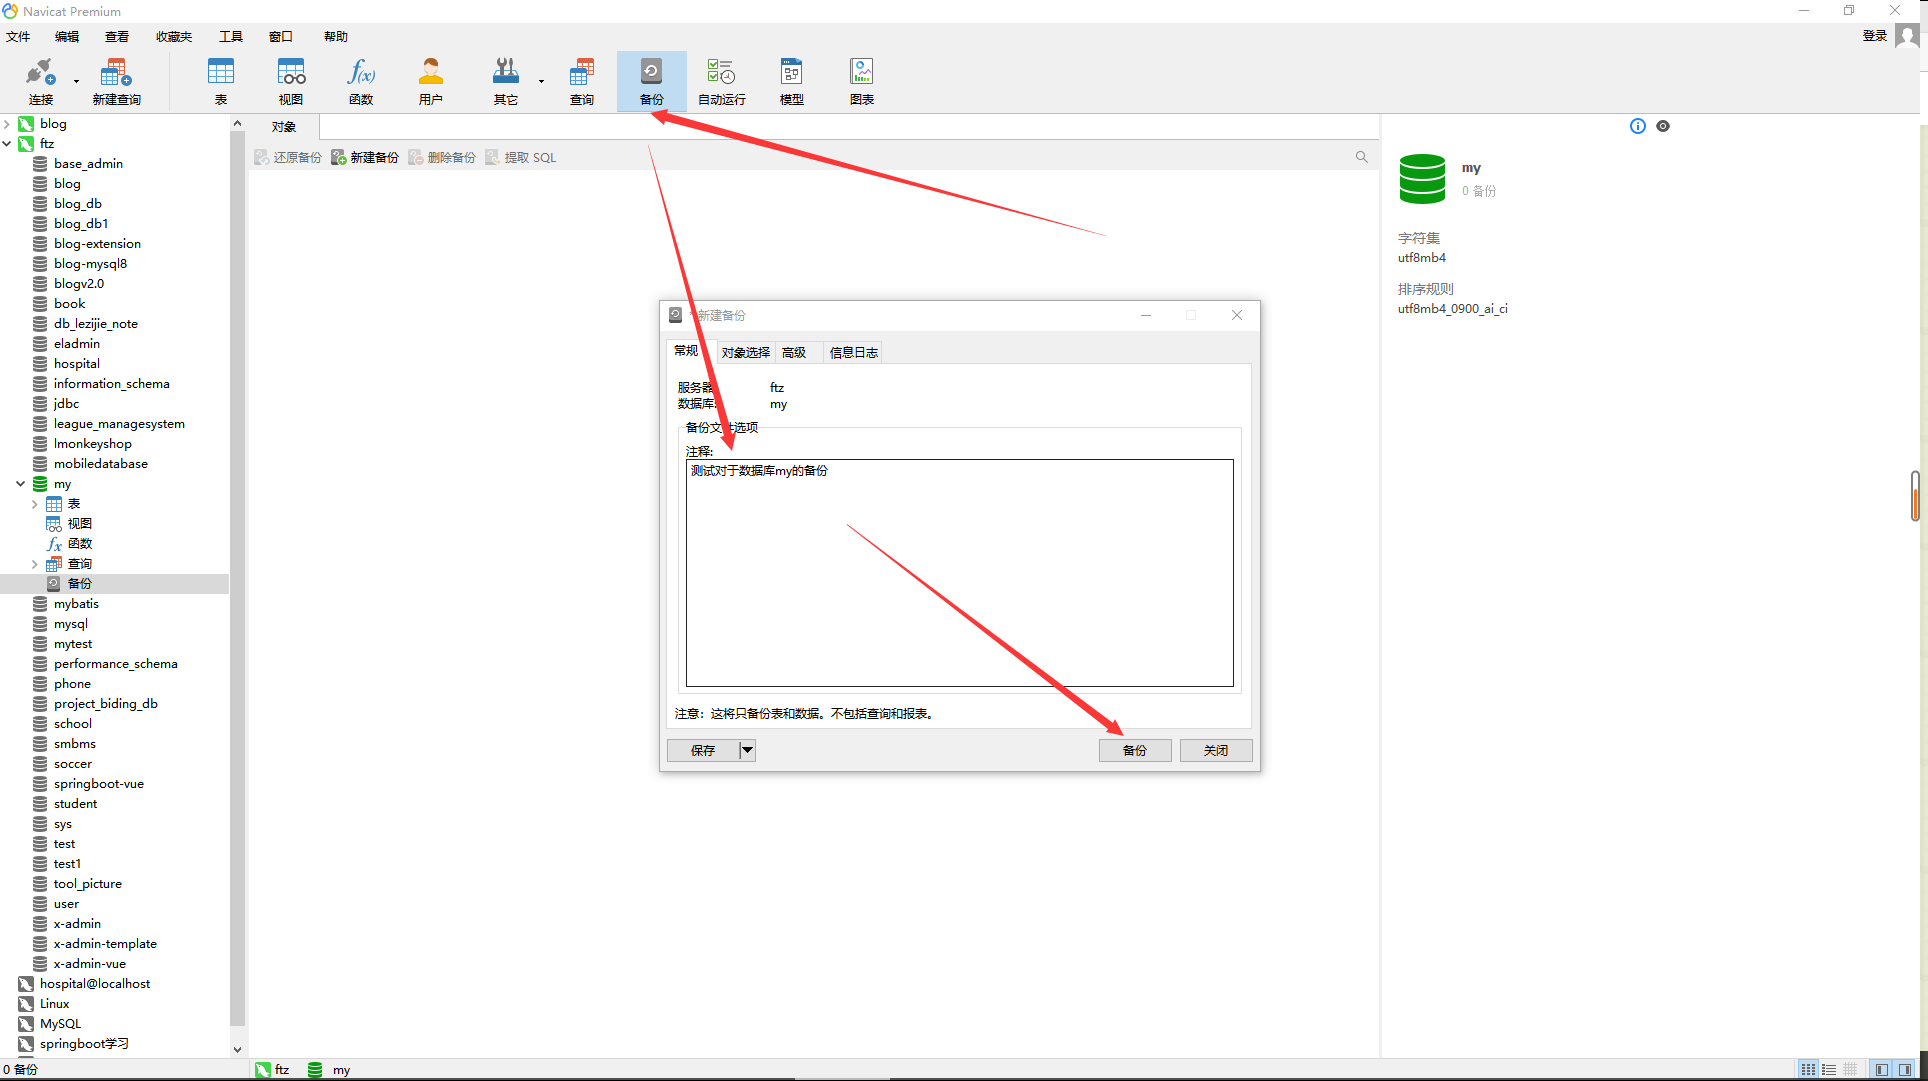Select 信息日志 tab in backup dialog
This screenshot has width=1928, height=1081.
pyautogui.click(x=853, y=351)
